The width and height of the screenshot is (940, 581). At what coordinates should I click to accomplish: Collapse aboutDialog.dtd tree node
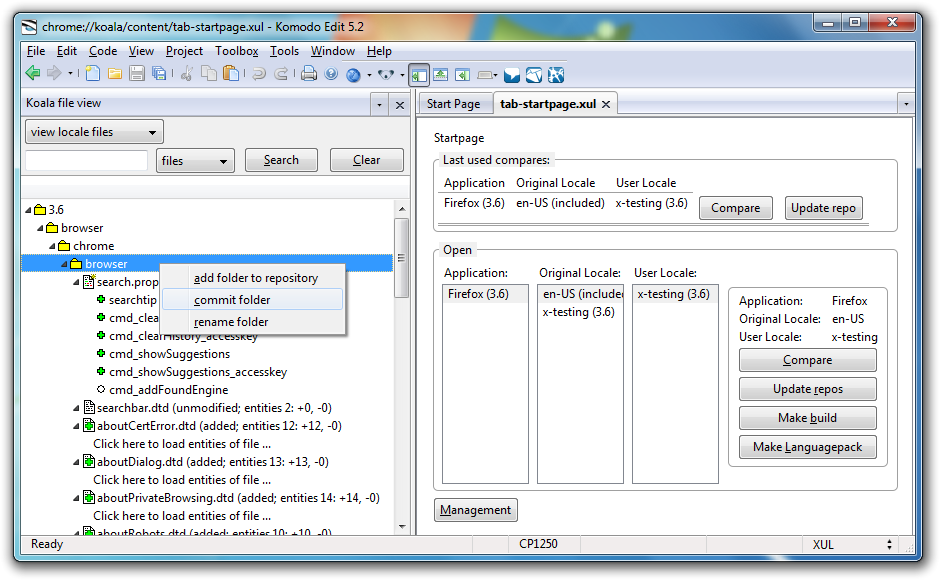coord(76,462)
